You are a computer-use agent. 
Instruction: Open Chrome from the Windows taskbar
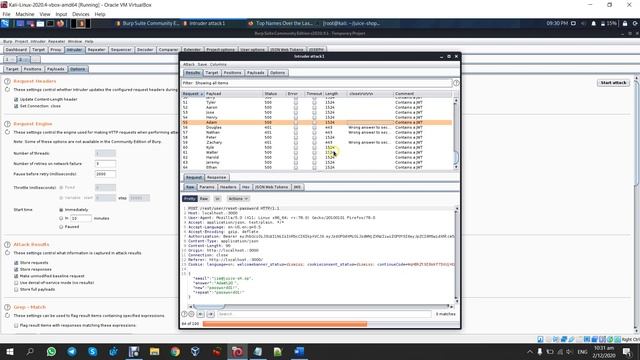(x=175, y=351)
